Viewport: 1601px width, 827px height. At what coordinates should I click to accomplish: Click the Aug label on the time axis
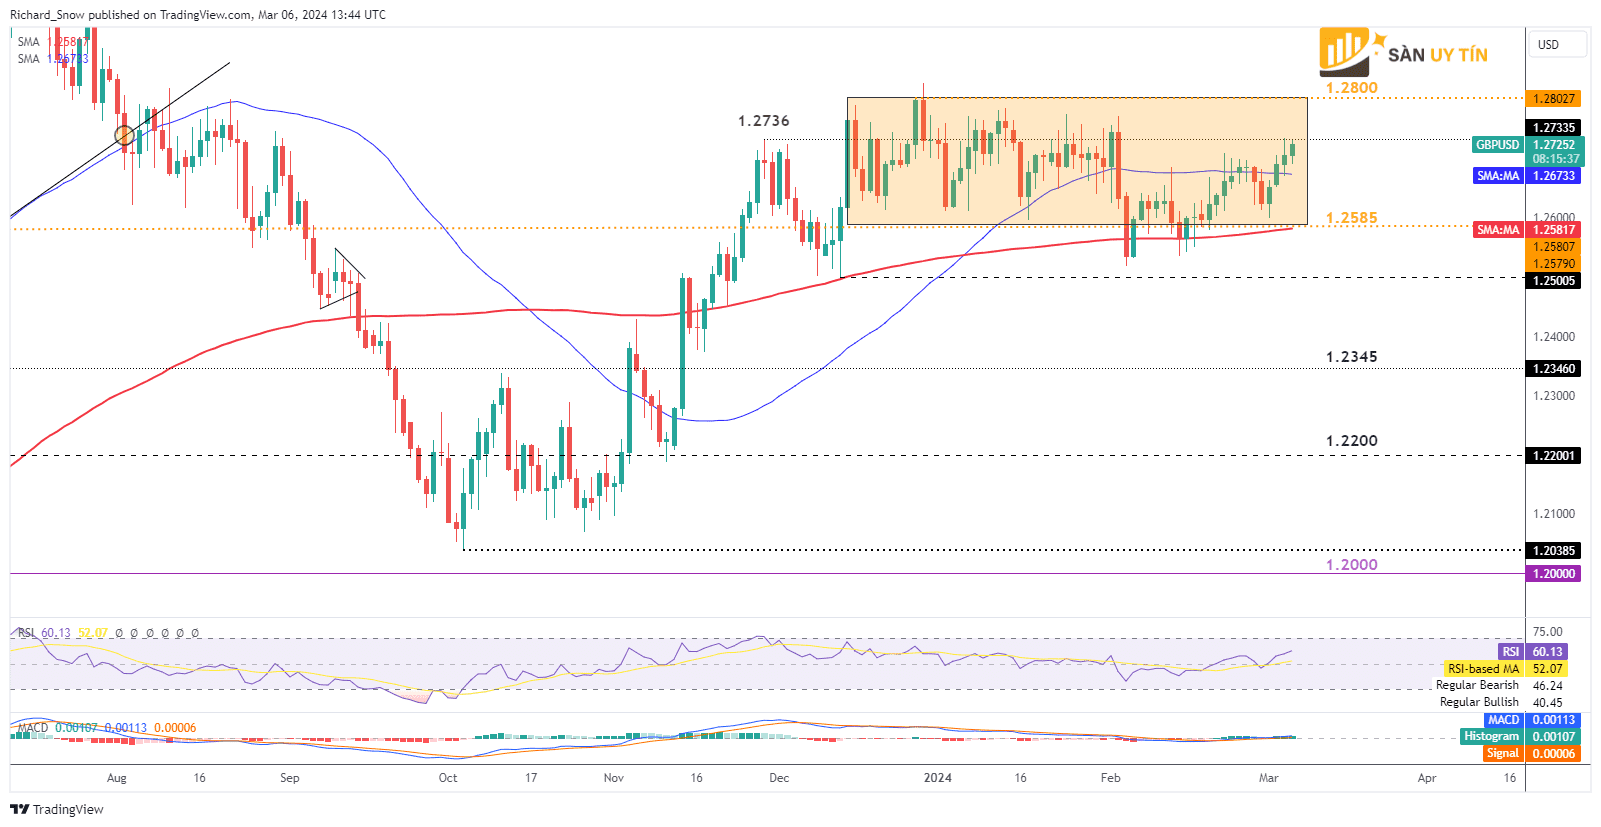click(117, 778)
